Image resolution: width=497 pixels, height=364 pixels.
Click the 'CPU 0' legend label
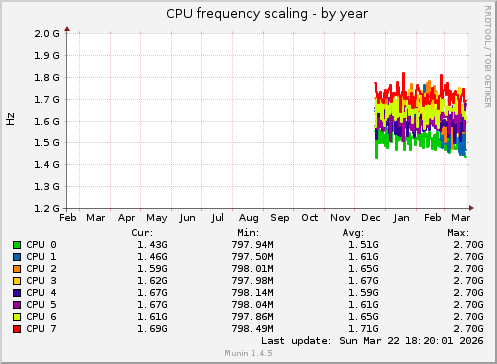[41, 245]
